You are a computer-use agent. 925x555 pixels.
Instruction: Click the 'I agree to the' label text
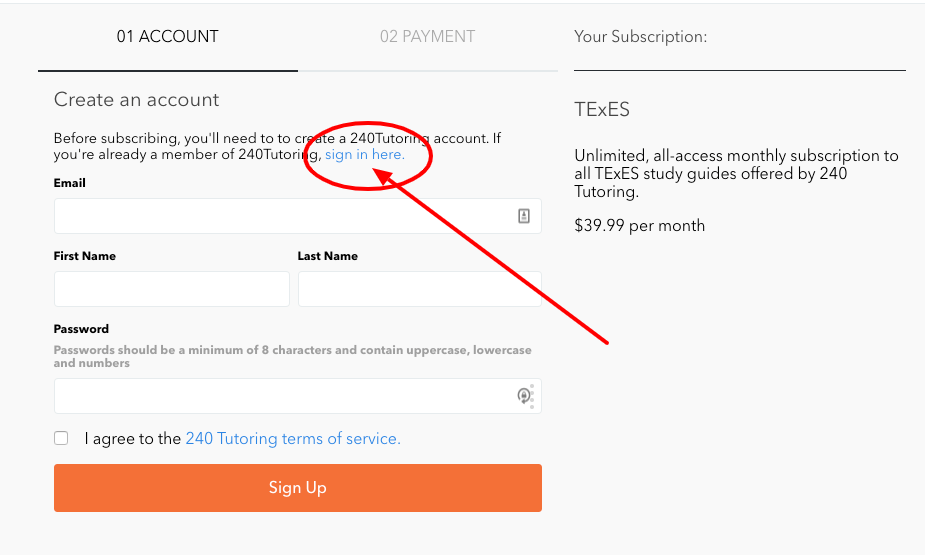point(133,439)
